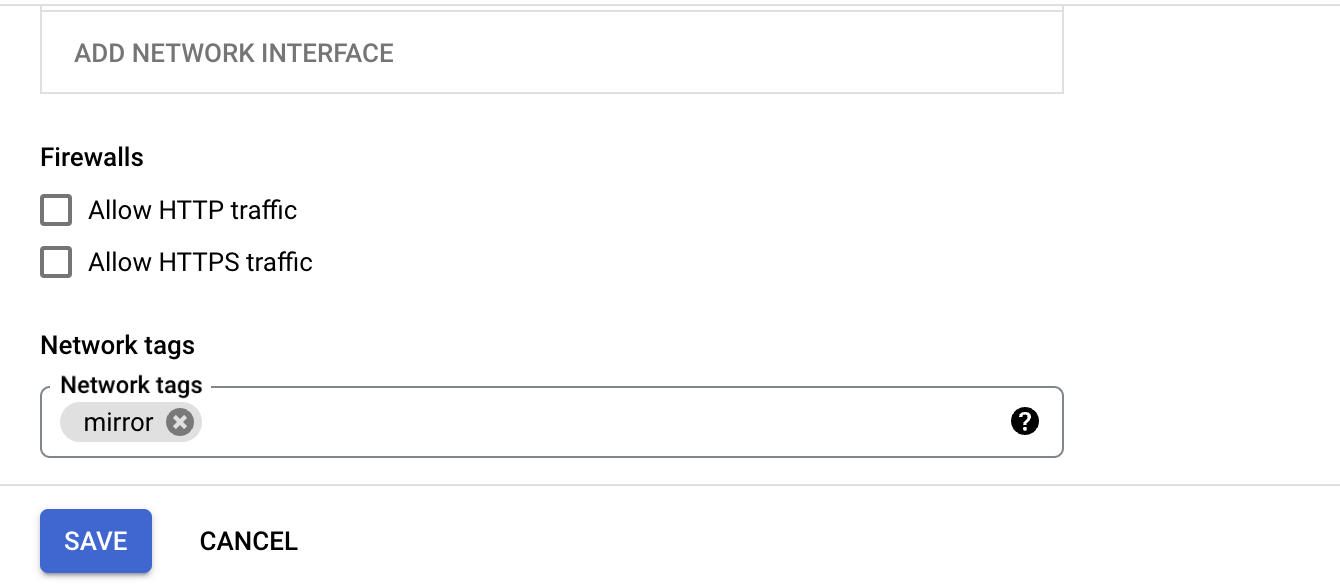Select the "mirror" tag chip text

pos(118,422)
